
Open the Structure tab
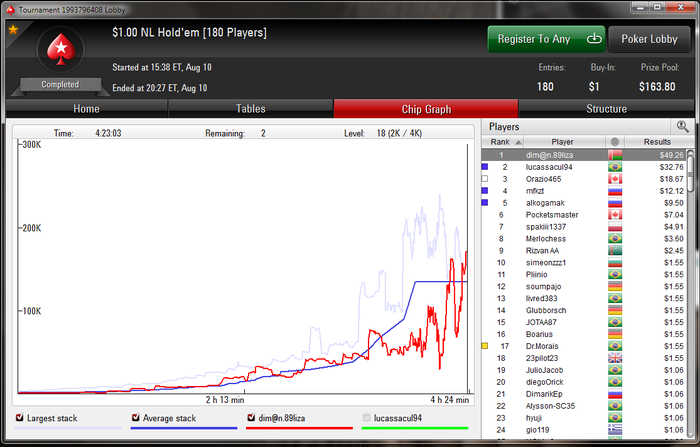606,109
